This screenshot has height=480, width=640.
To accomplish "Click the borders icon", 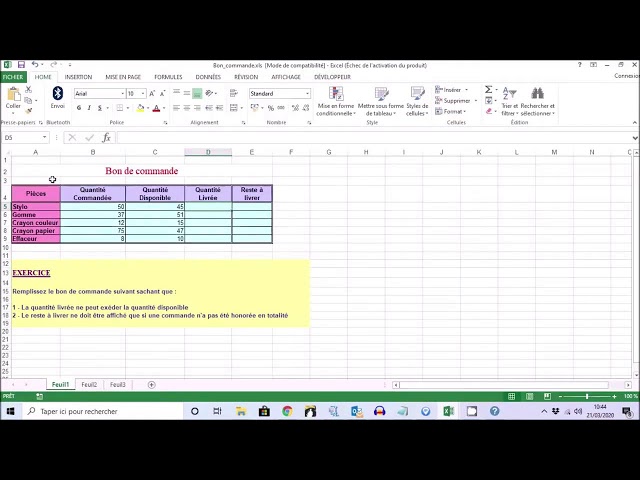I will (x=120, y=108).
